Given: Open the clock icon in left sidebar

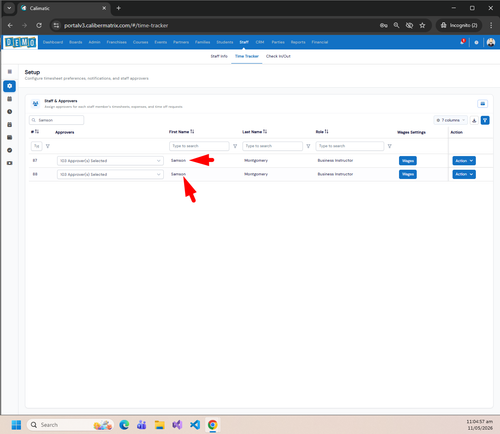Looking at the screenshot, I should [9, 112].
